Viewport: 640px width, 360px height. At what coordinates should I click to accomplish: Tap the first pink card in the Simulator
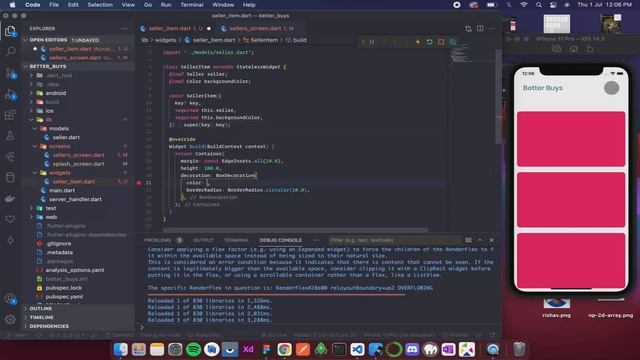[571, 139]
